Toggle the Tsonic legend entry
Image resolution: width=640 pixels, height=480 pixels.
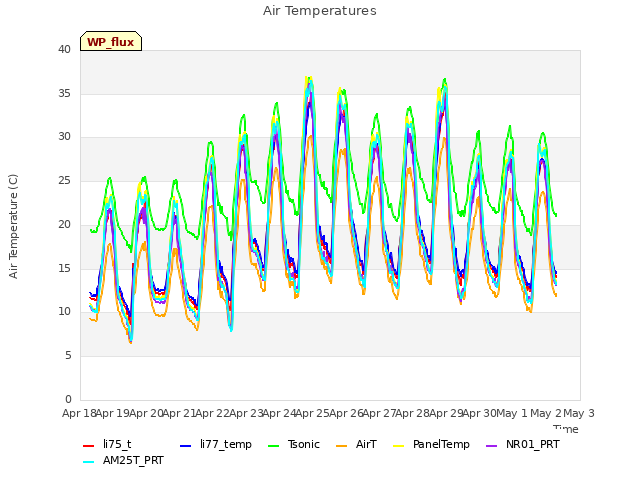pos(293,444)
